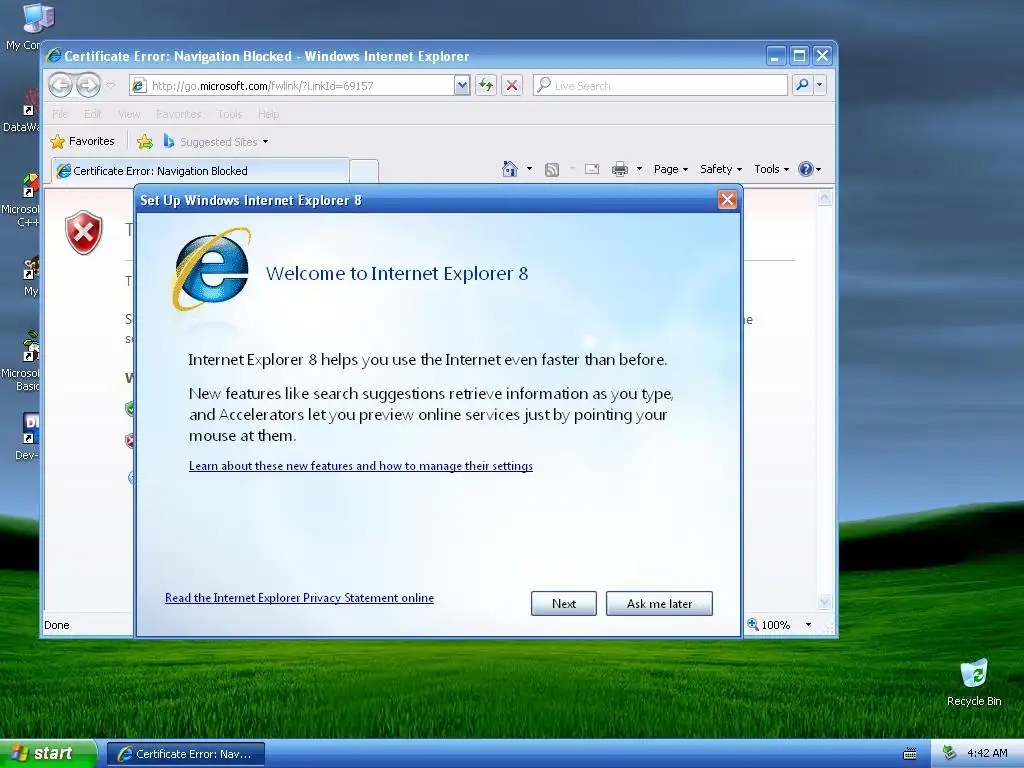Screen dimensions: 1024x768
Task: Click the Back navigation arrow button
Action: pyautogui.click(x=60, y=85)
